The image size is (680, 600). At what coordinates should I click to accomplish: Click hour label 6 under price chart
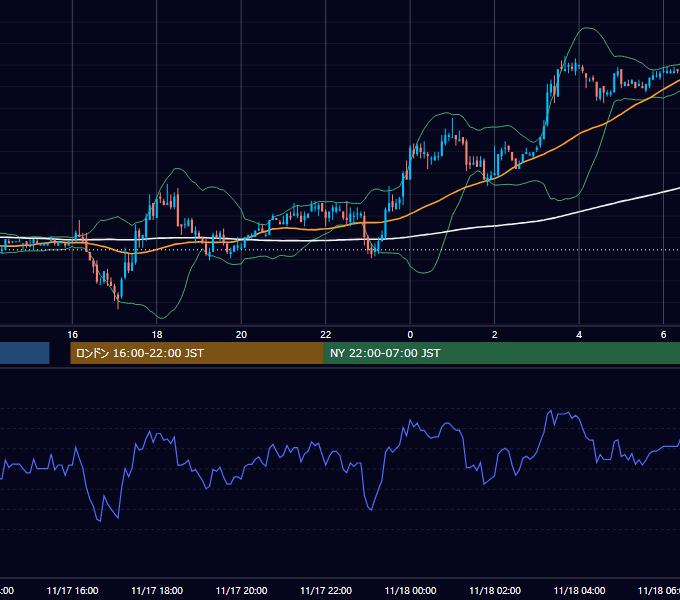(x=663, y=335)
